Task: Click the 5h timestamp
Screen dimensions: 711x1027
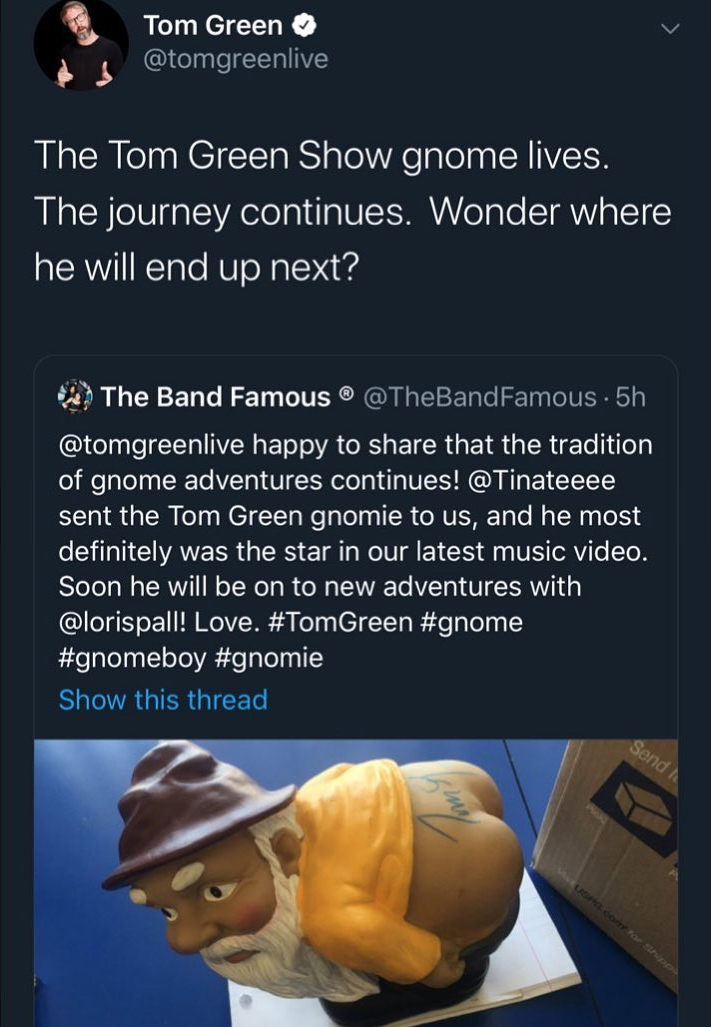Action: [x=630, y=397]
